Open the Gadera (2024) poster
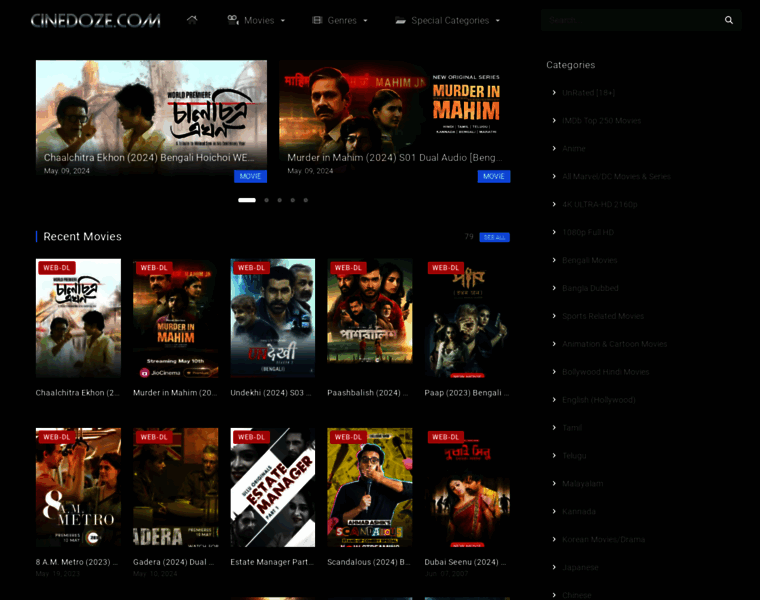Viewport: 760px width, 600px height. [175, 488]
